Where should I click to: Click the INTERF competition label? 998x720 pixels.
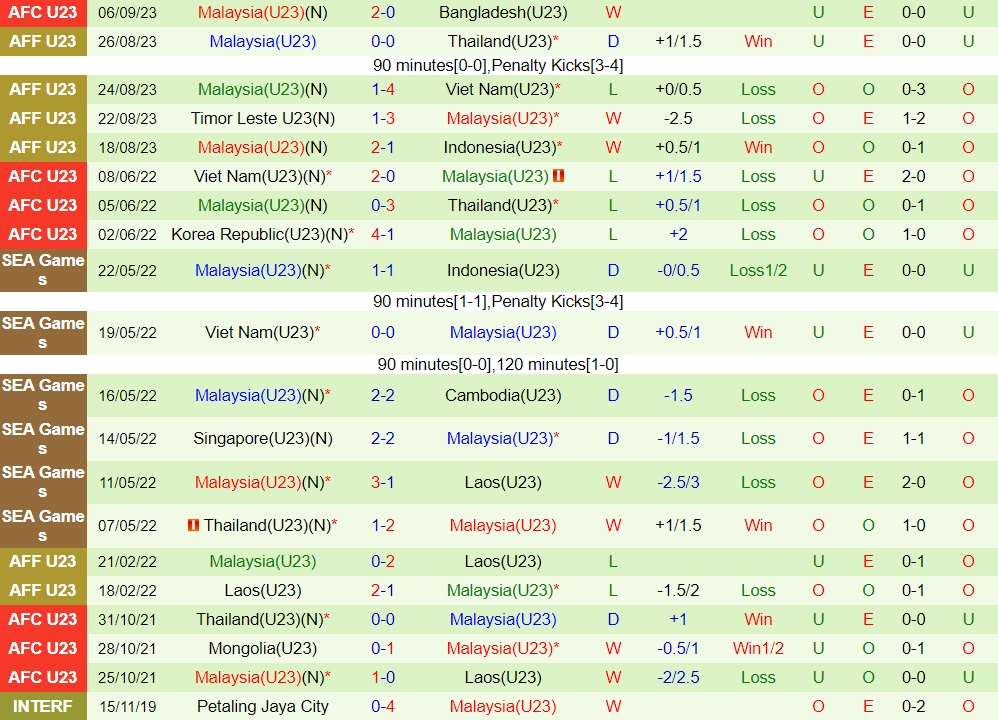[x=43, y=707]
